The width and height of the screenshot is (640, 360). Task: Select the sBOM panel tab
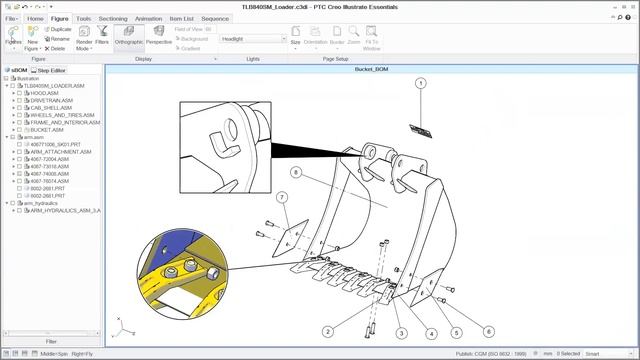click(16, 70)
